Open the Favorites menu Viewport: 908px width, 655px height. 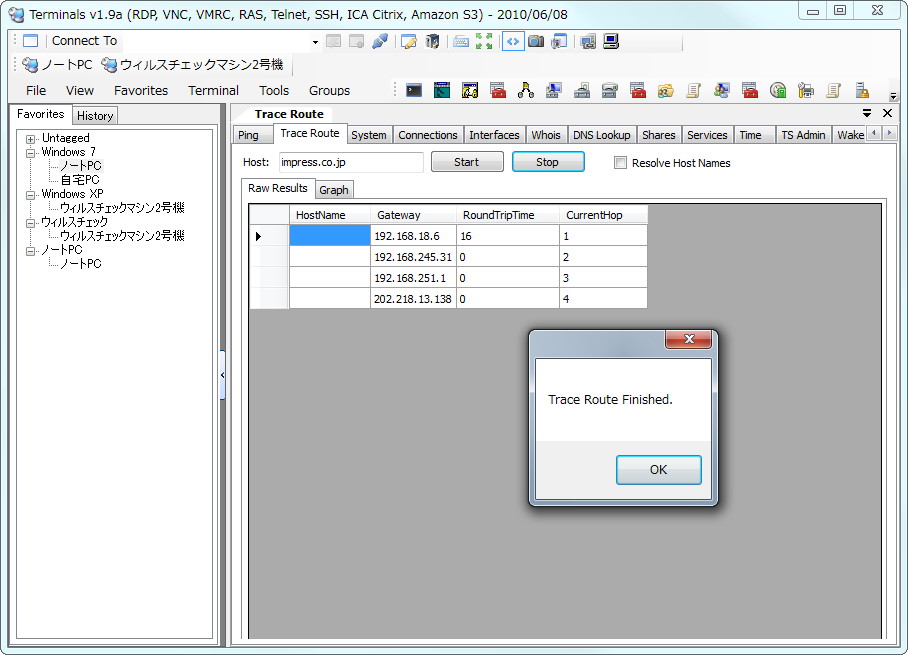point(141,91)
